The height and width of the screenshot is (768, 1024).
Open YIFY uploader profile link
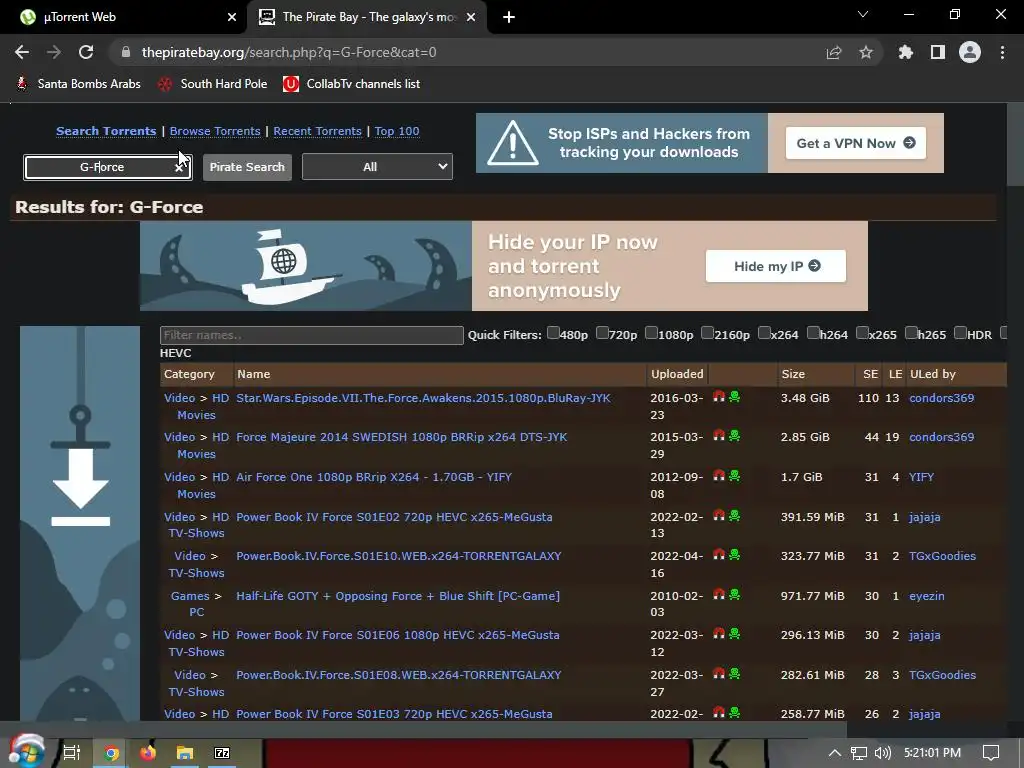pyautogui.click(x=921, y=477)
